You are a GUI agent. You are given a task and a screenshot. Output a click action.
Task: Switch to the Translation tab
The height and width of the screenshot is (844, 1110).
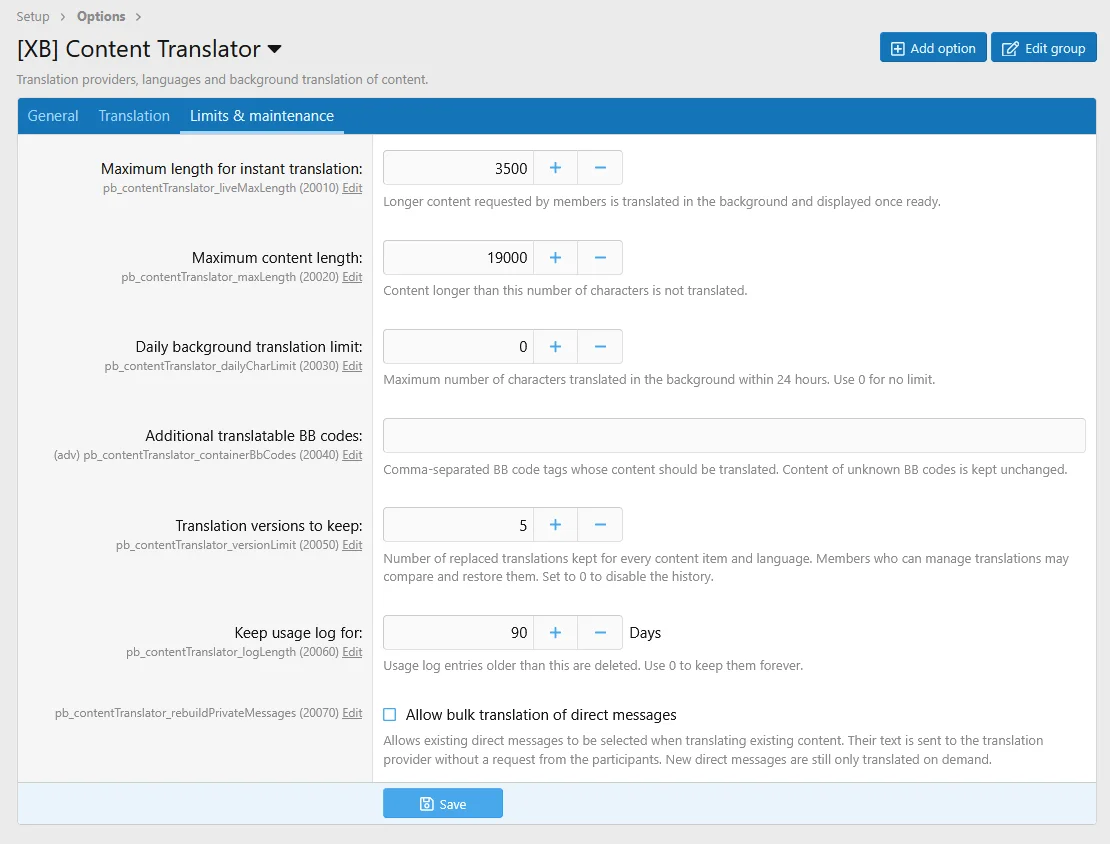pyautogui.click(x=134, y=116)
